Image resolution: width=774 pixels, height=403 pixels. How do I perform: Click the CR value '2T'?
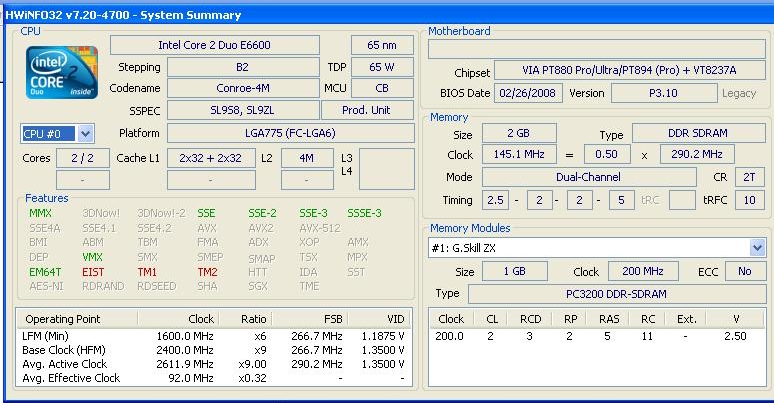[x=750, y=177]
